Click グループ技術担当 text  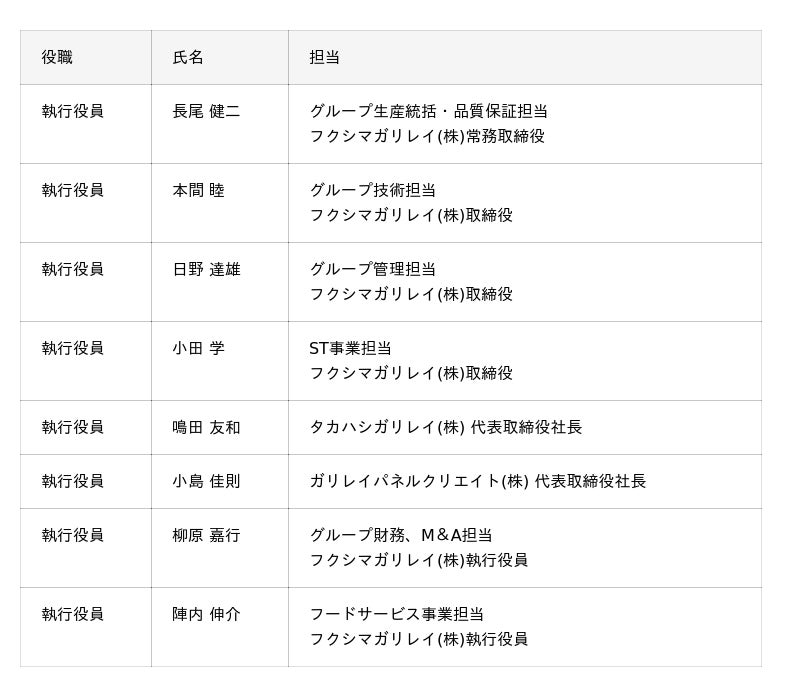372,191
